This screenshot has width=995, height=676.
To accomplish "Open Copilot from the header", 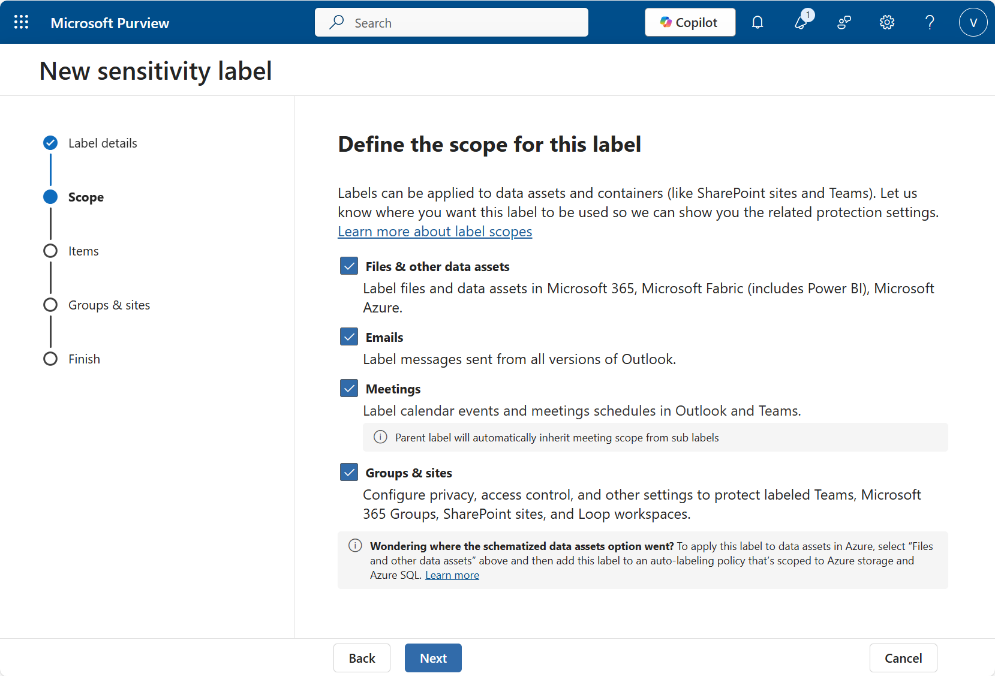I will point(689,22).
